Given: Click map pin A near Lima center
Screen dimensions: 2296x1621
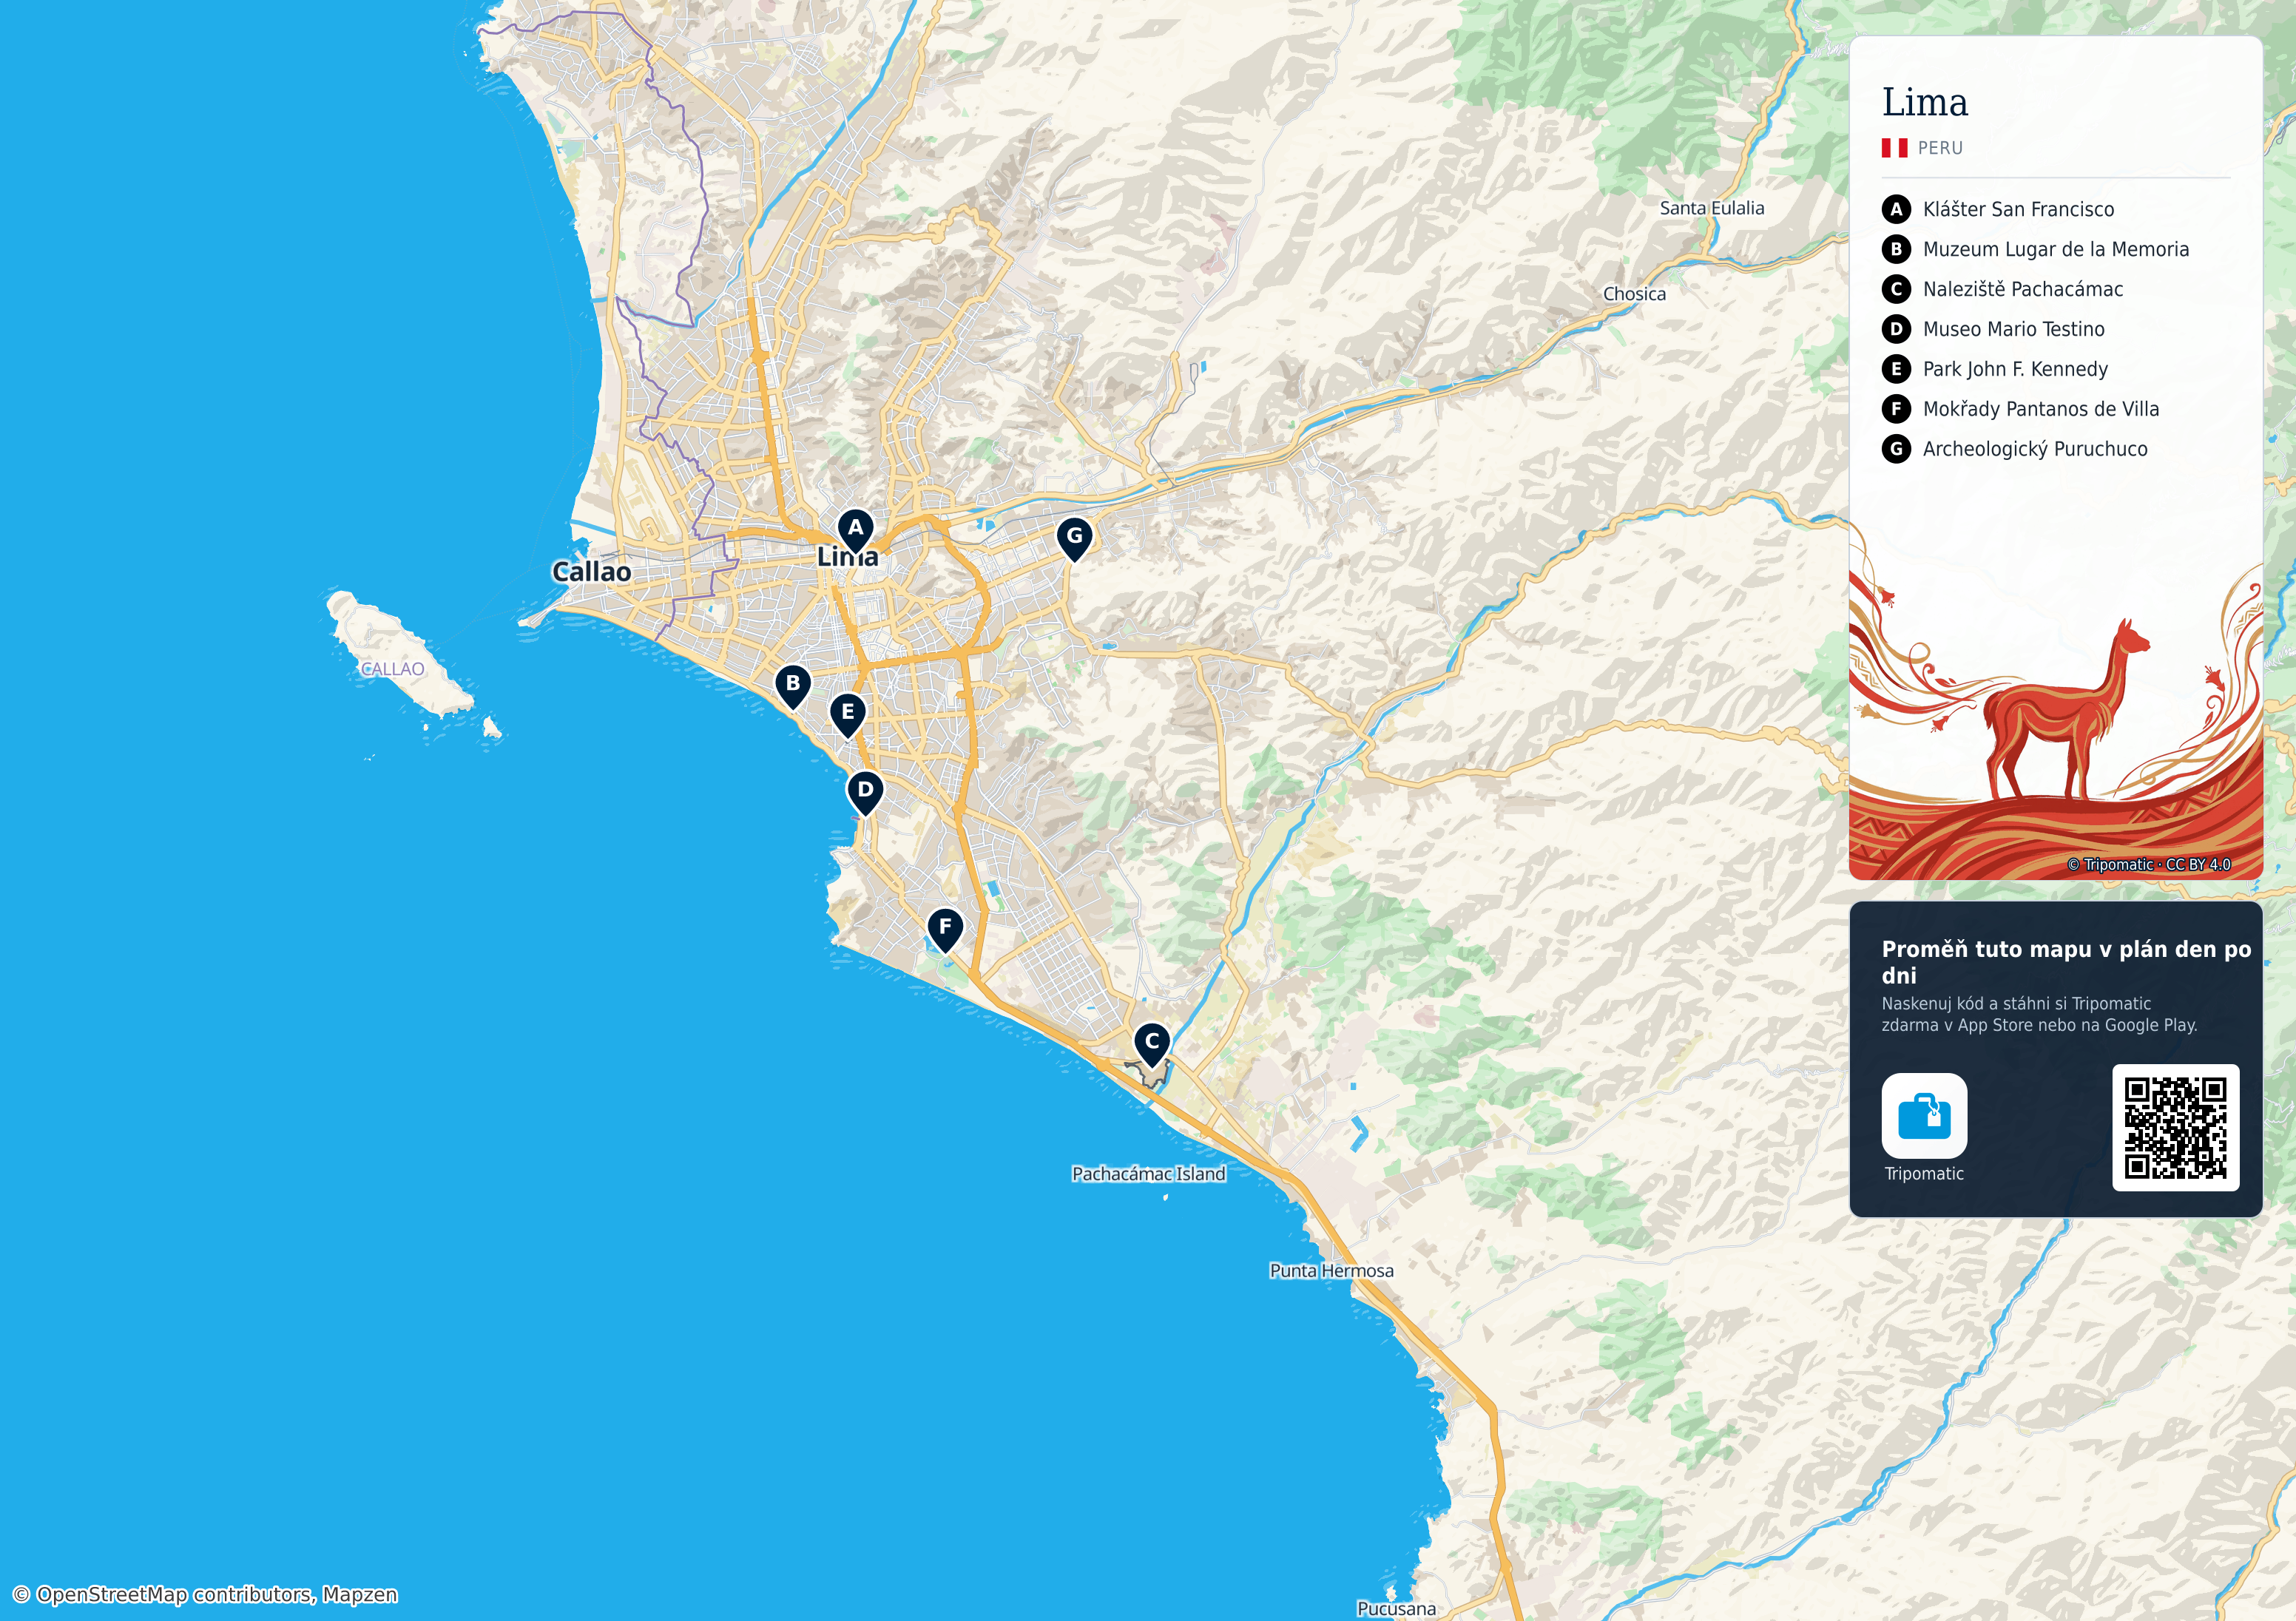Looking at the screenshot, I should point(855,530).
